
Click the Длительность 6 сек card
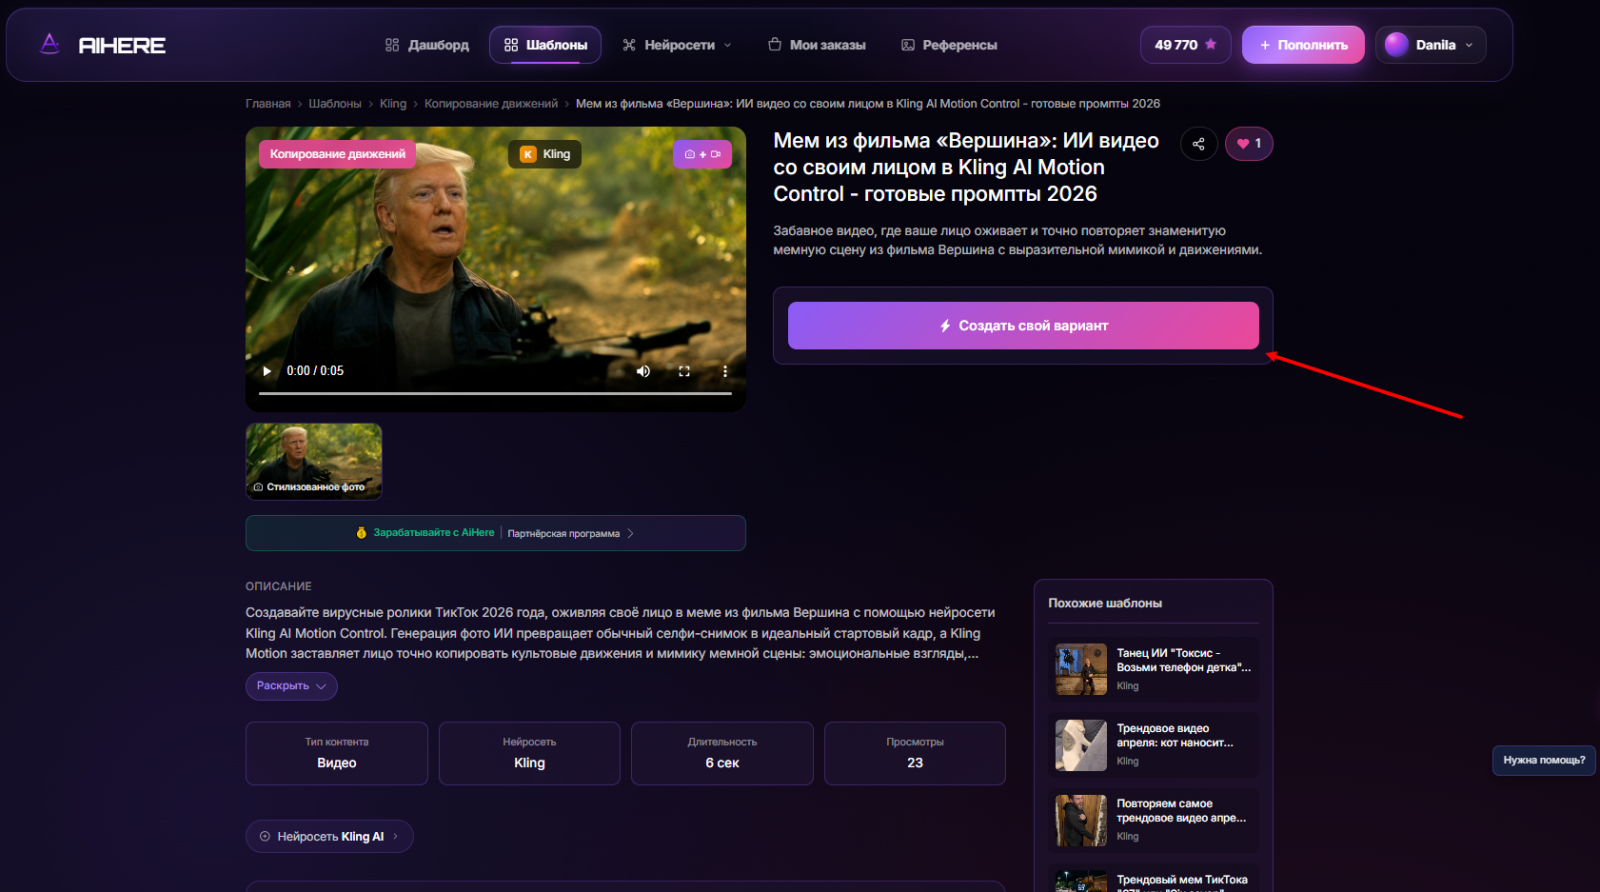tap(722, 753)
